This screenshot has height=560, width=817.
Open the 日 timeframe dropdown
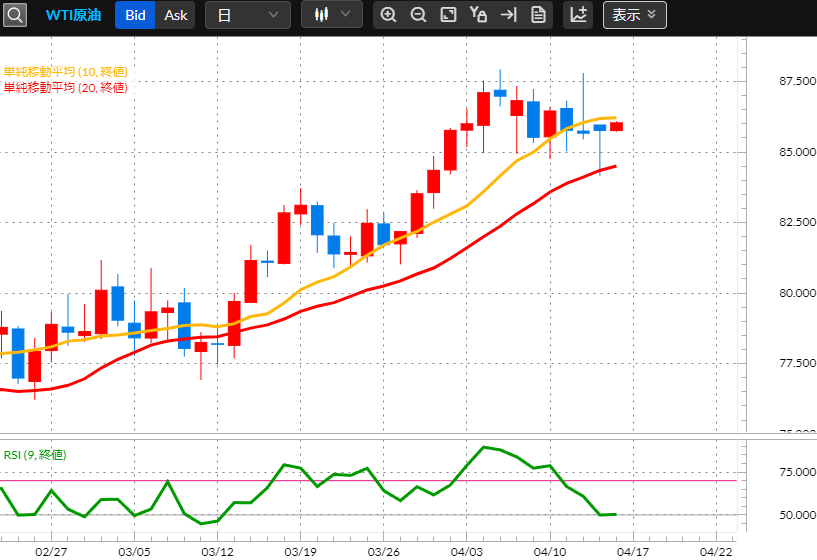248,15
